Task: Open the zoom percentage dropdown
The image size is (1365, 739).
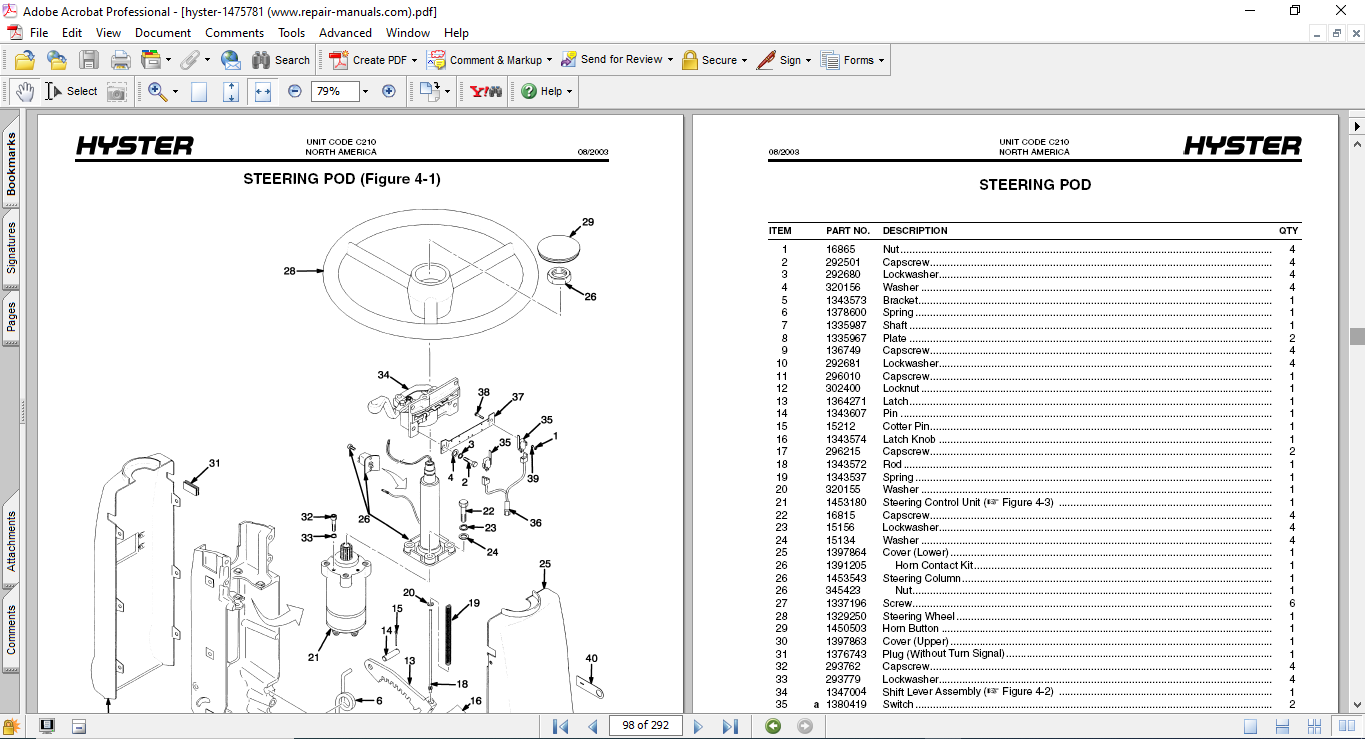Action: pos(365,91)
